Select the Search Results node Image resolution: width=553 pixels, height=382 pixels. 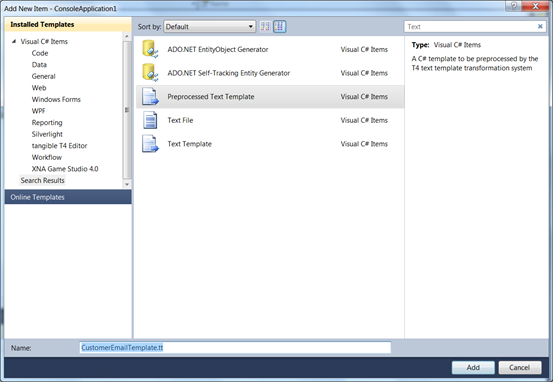click(42, 181)
